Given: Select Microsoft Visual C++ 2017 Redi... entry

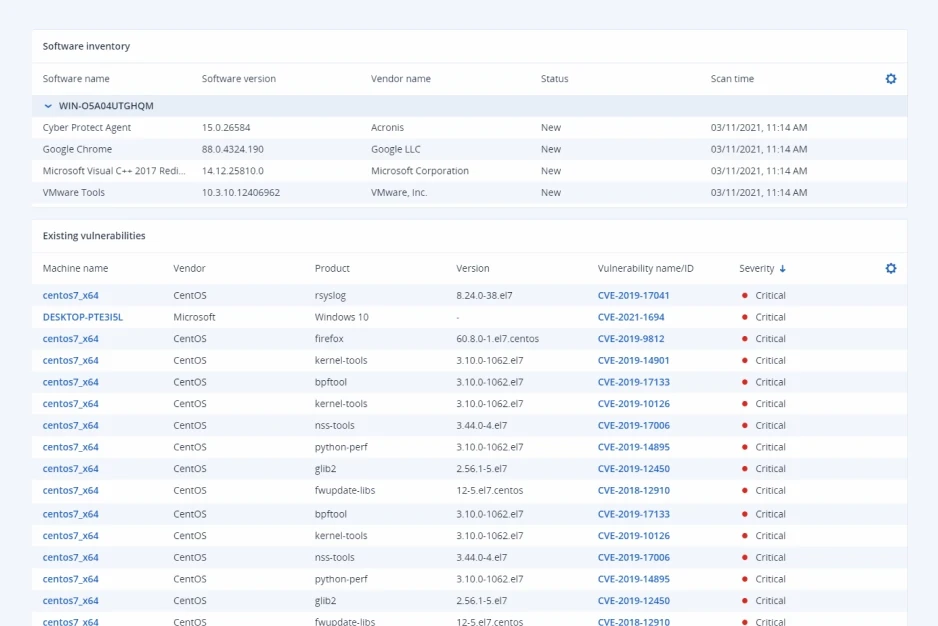Looking at the screenshot, I should pyautogui.click(x=114, y=171).
